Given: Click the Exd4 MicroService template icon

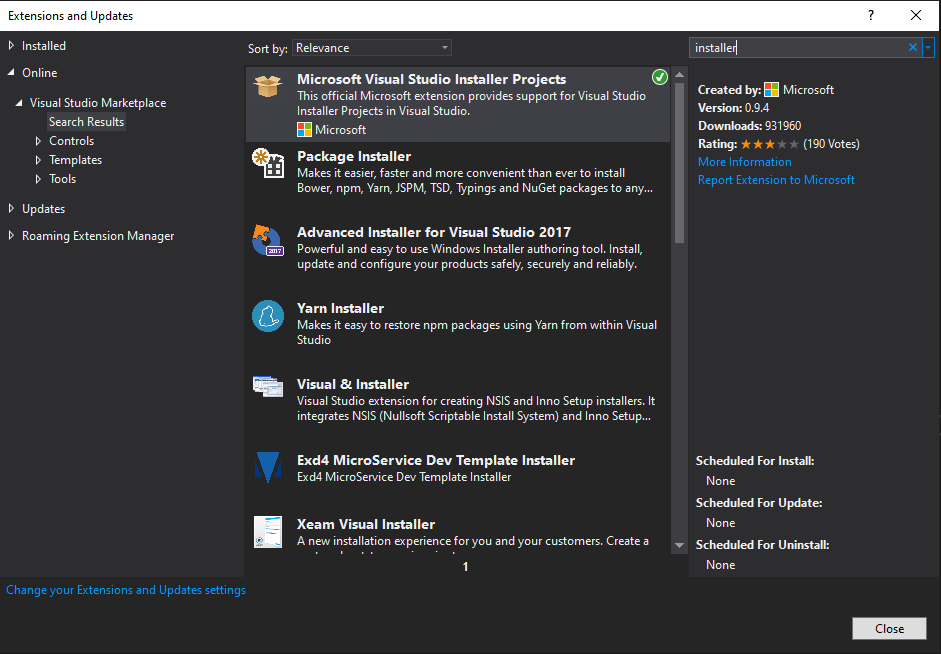Looking at the screenshot, I should click(268, 467).
